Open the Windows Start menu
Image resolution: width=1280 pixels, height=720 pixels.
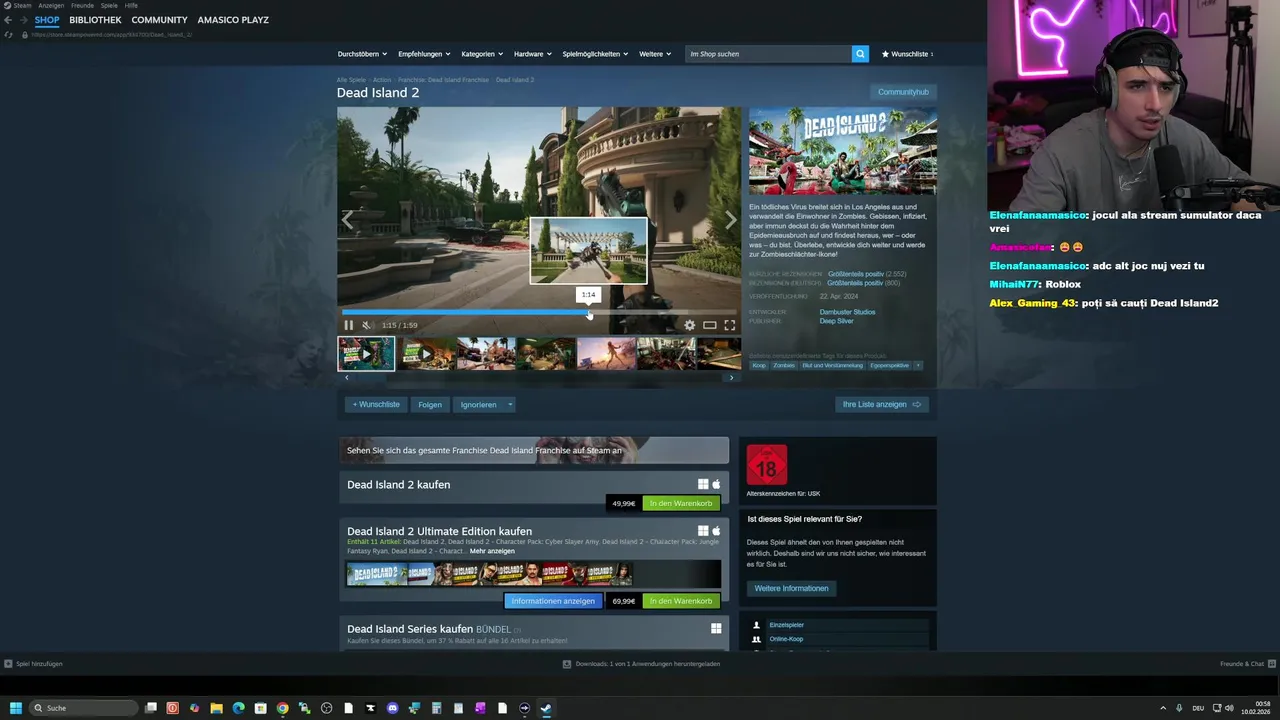pyautogui.click(x=16, y=708)
